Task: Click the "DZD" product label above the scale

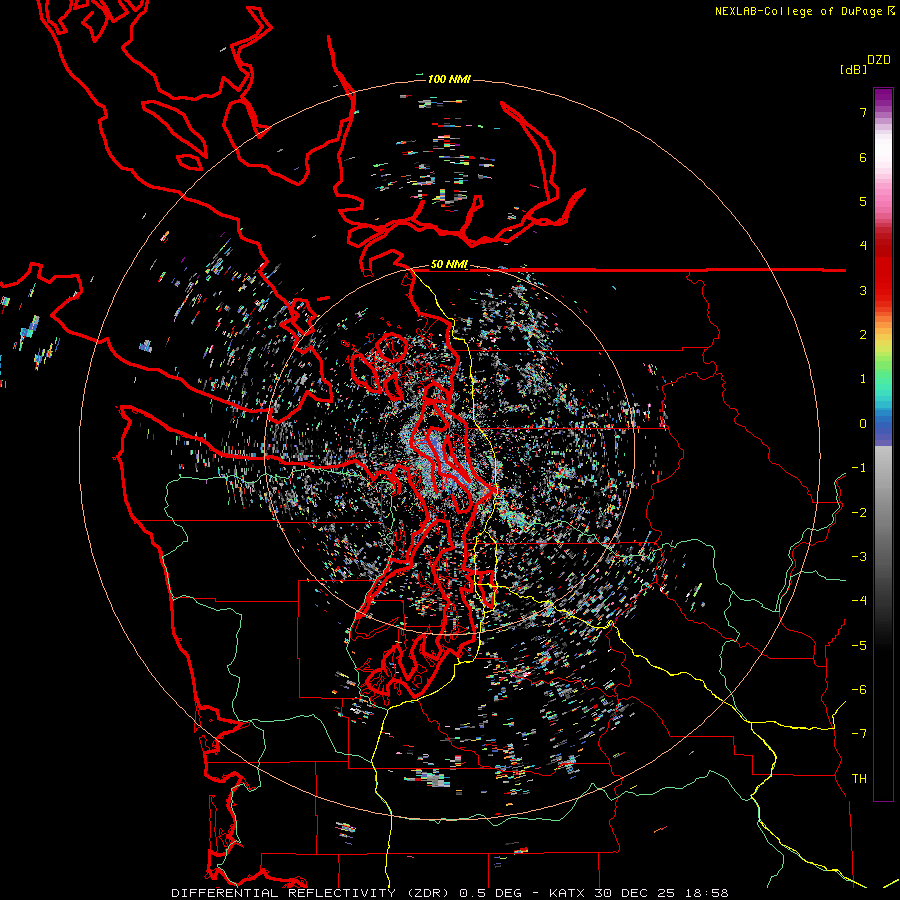Action: click(x=879, y=60)
